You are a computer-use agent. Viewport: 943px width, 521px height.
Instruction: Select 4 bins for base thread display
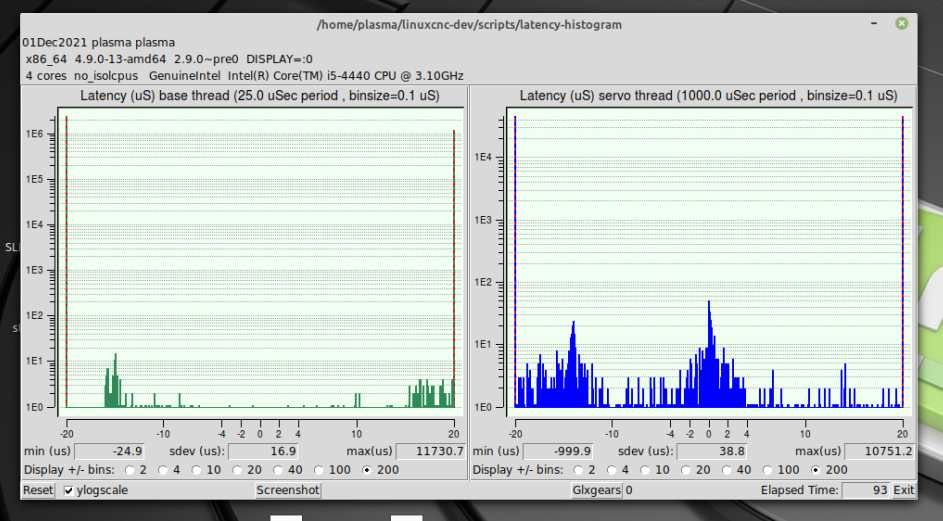(x=163, y=470)
